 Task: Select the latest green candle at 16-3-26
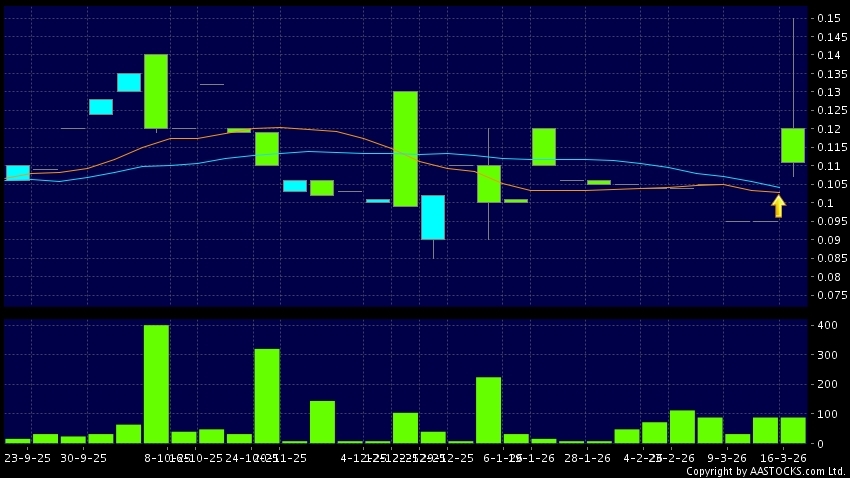[x=793, y=145]
